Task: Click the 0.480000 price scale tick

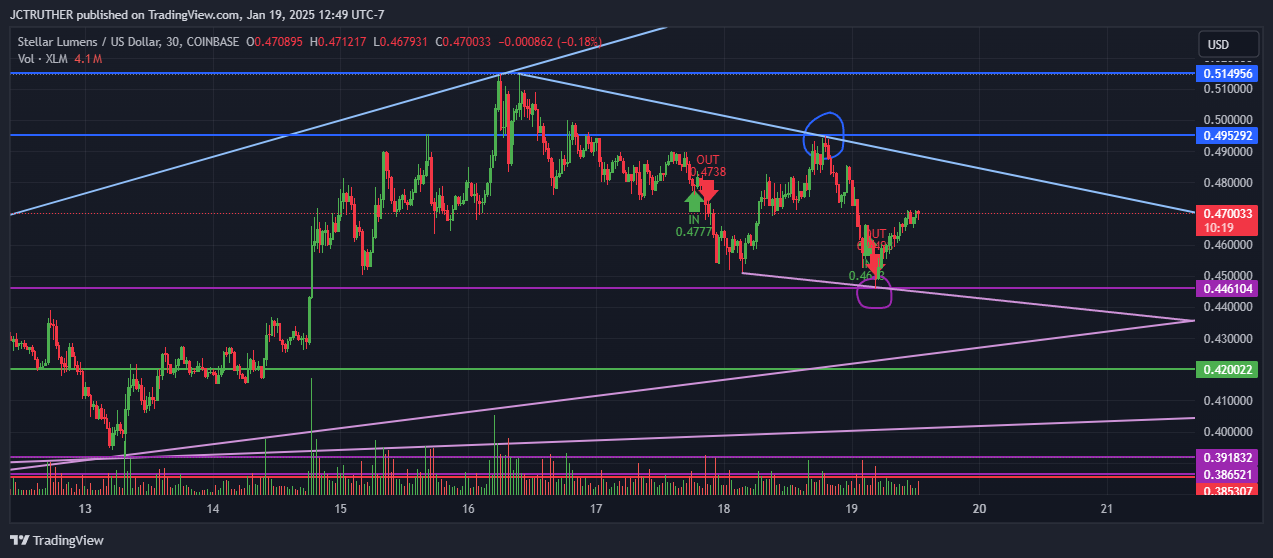Action: 1227,183
